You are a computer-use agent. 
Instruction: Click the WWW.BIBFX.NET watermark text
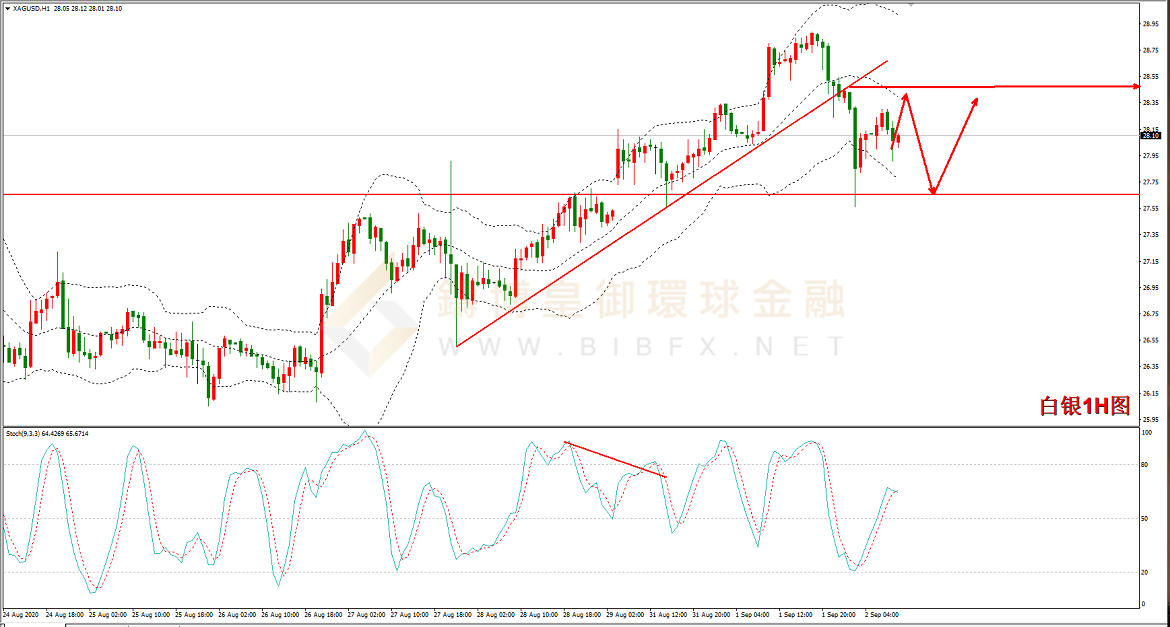point(640,347)
